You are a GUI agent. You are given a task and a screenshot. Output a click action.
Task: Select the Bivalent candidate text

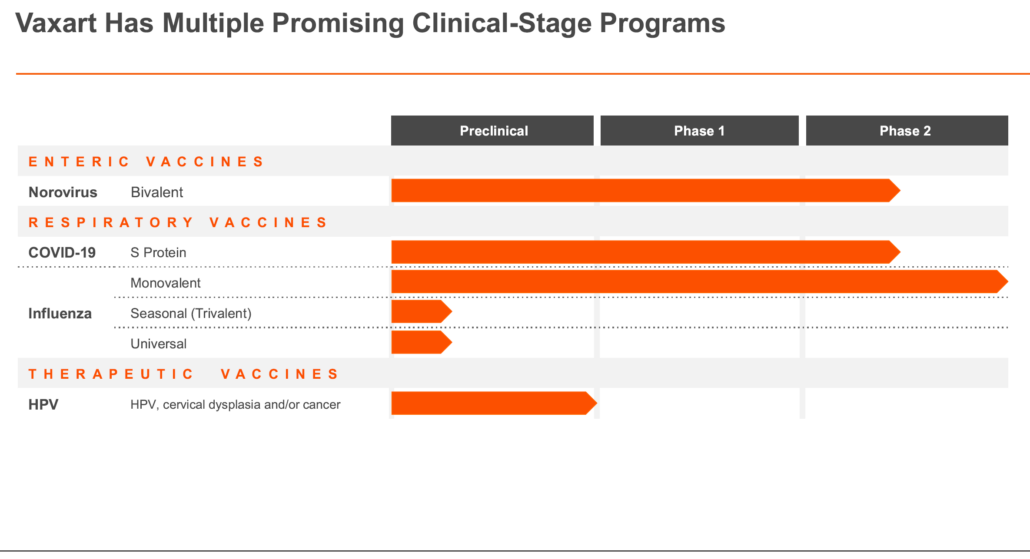[156, 192]
